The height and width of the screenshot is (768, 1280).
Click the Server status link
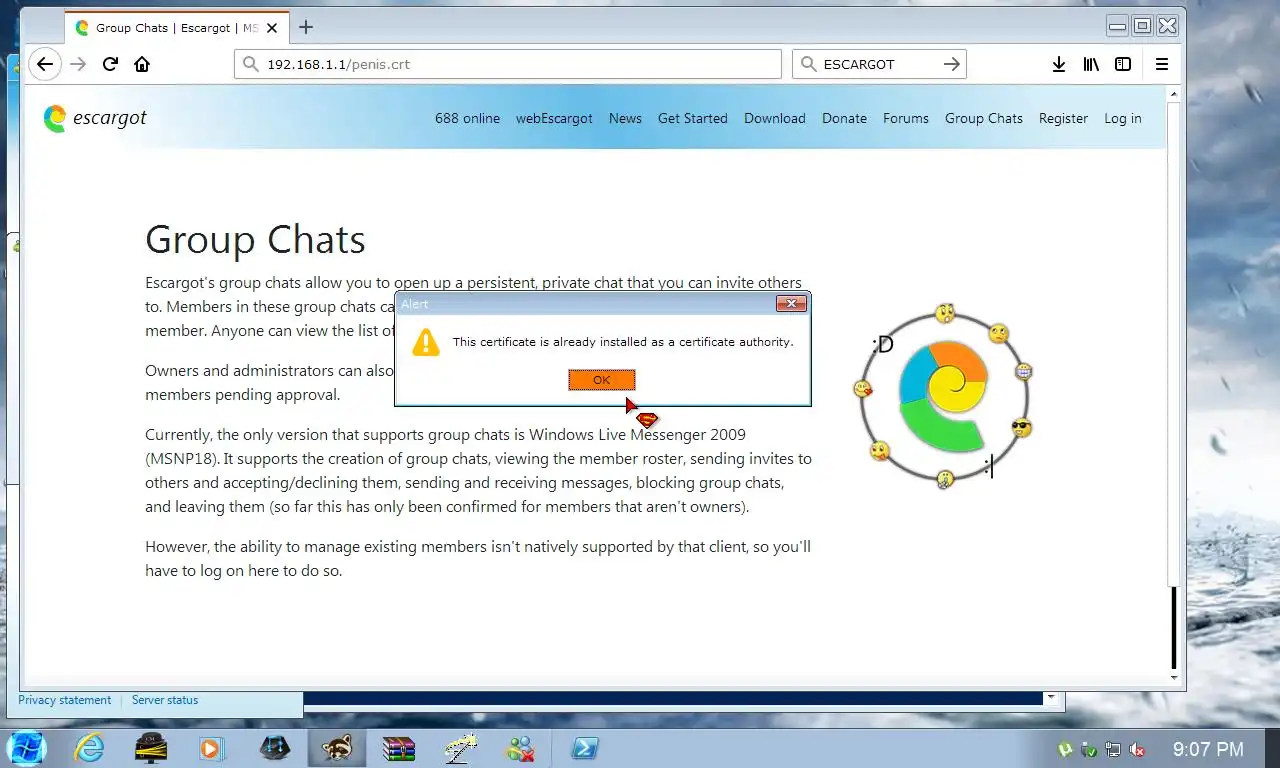pos(165,700)
